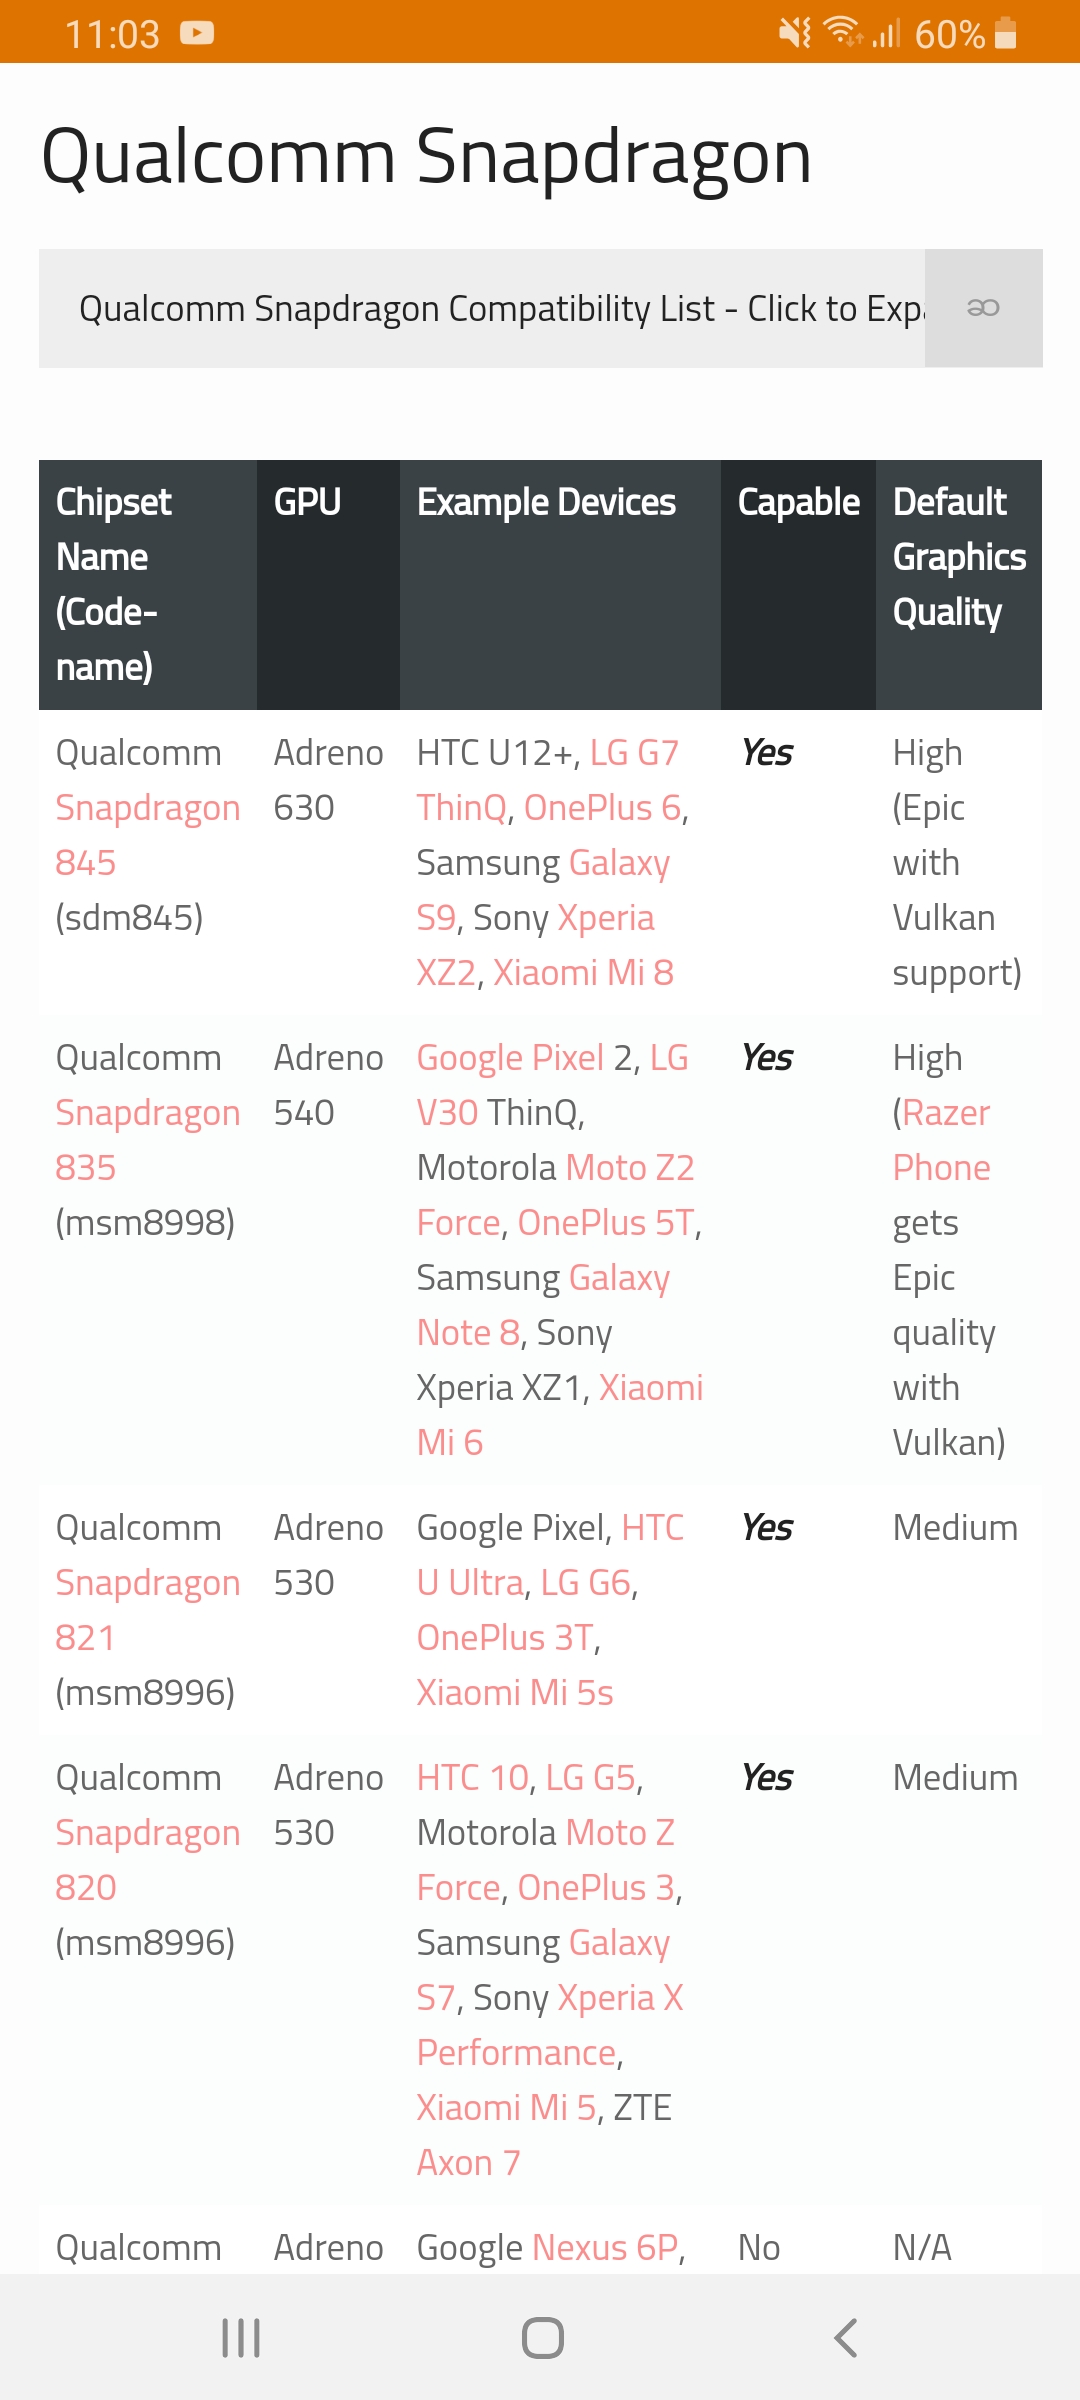Open the Snapdragon 835 link
Image resolution: width=1080 pixels, height=2400 pixels.
click(x=148, y=1140)
